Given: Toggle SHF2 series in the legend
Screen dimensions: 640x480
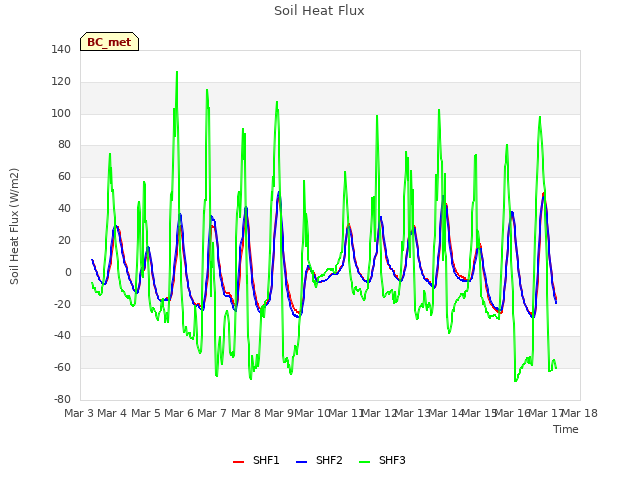Looking at the screenshot, I should tap(319, 460).
